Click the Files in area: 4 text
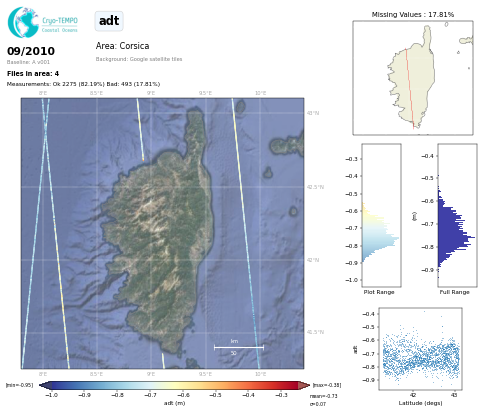The width and height of the screenshot is (492, 410). (x=33, y=73)
